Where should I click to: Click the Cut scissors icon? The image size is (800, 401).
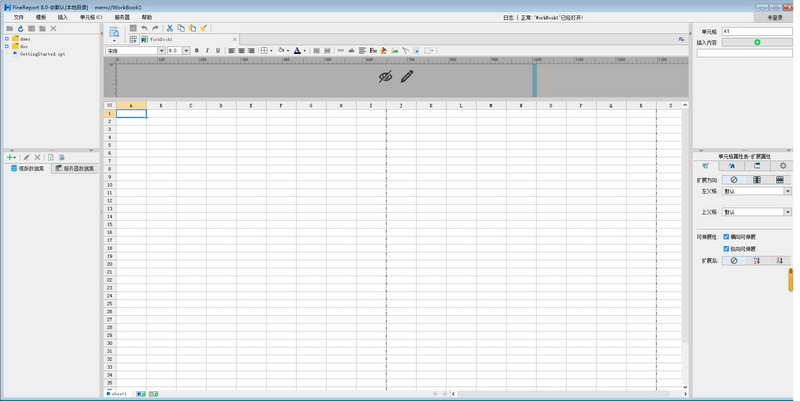tap(170, 29)
